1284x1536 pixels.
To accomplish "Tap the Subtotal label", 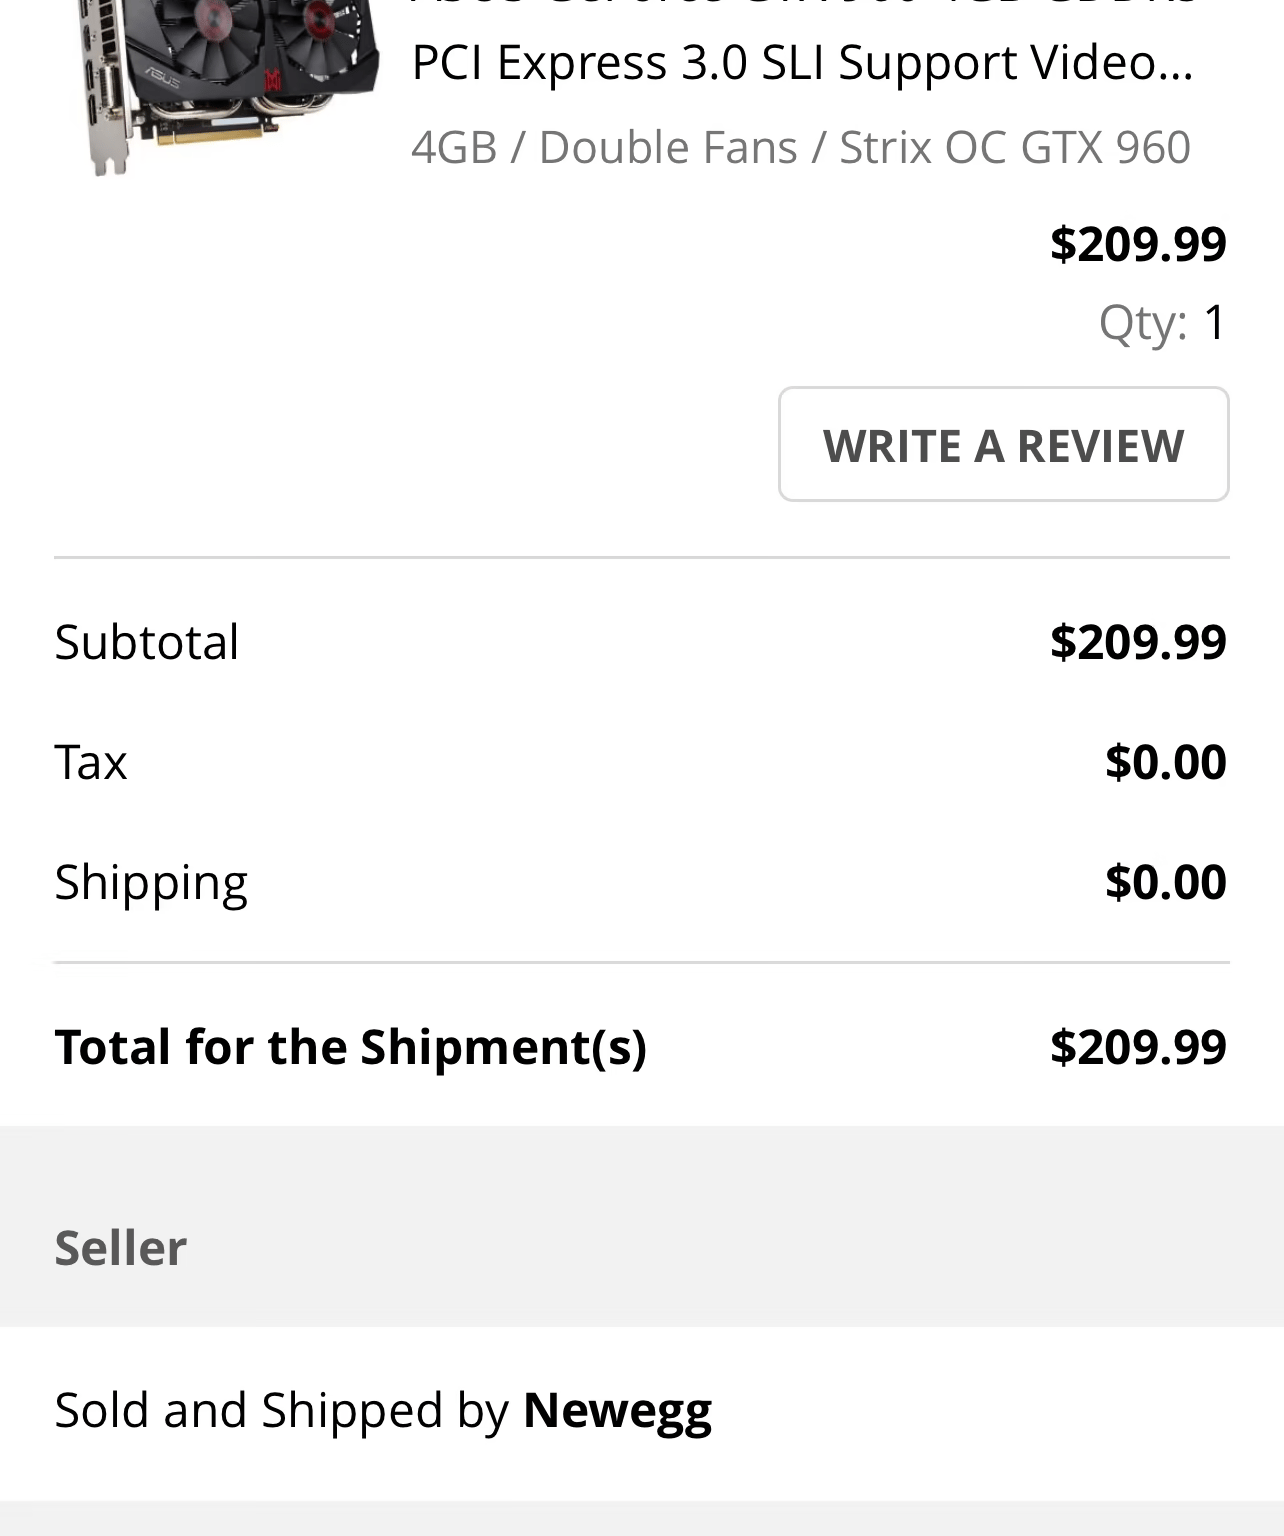I will click(x=147, y=641).
